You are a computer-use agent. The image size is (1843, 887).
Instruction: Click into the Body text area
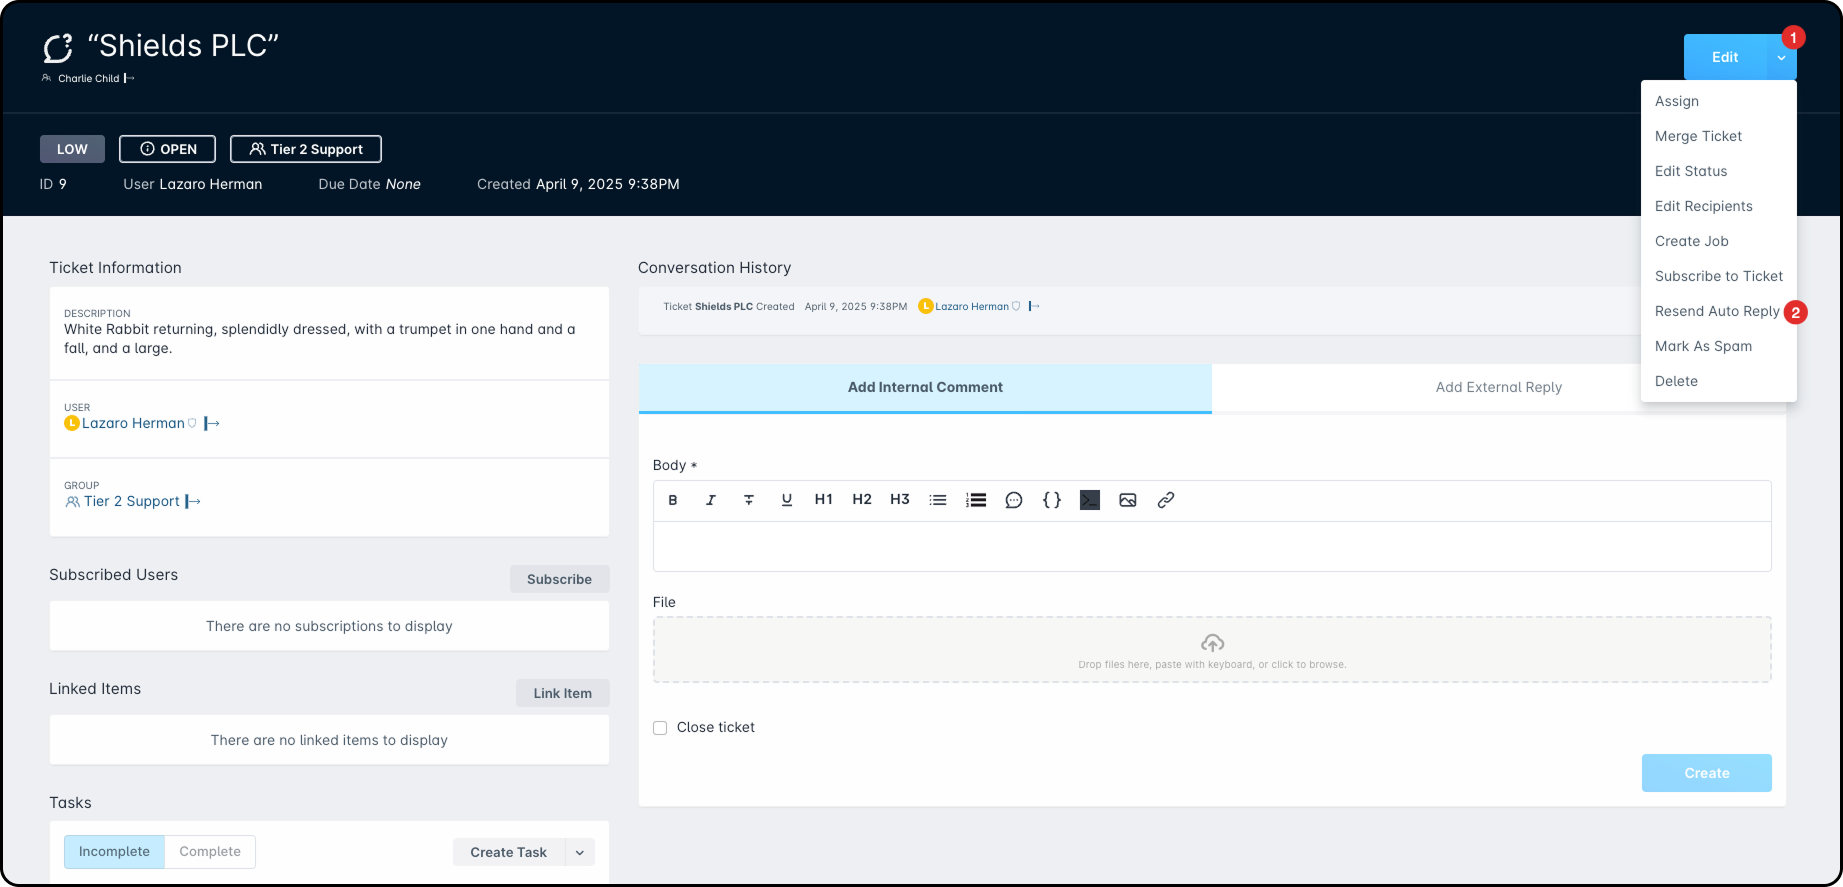pyautogui.click(x=1212, y=546)
